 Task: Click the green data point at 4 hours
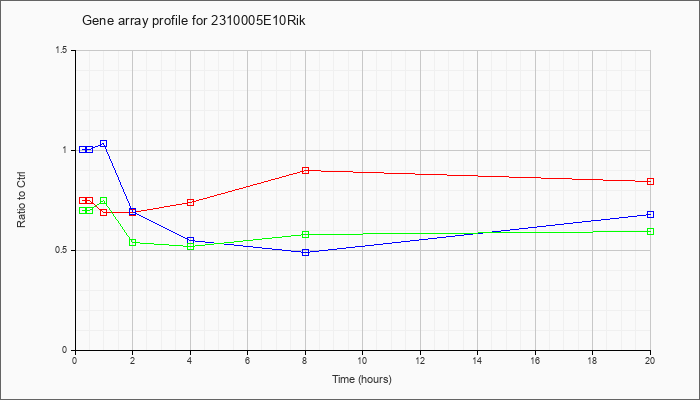point(191,246)
